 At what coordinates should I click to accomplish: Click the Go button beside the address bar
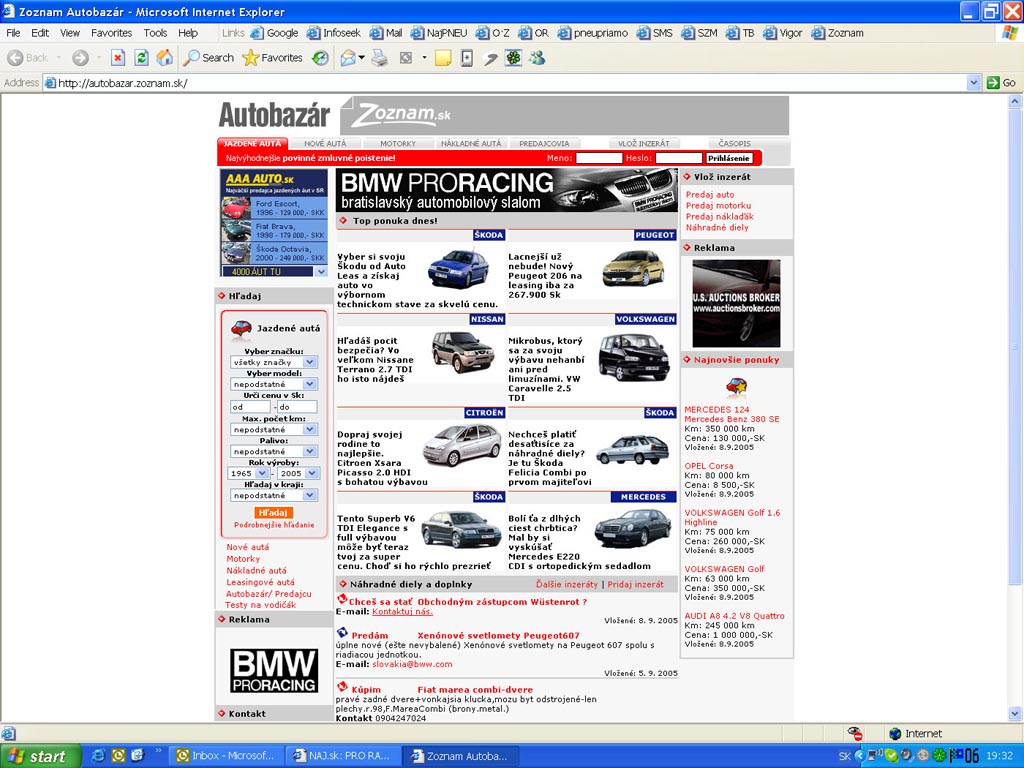tap(1002, 83)
